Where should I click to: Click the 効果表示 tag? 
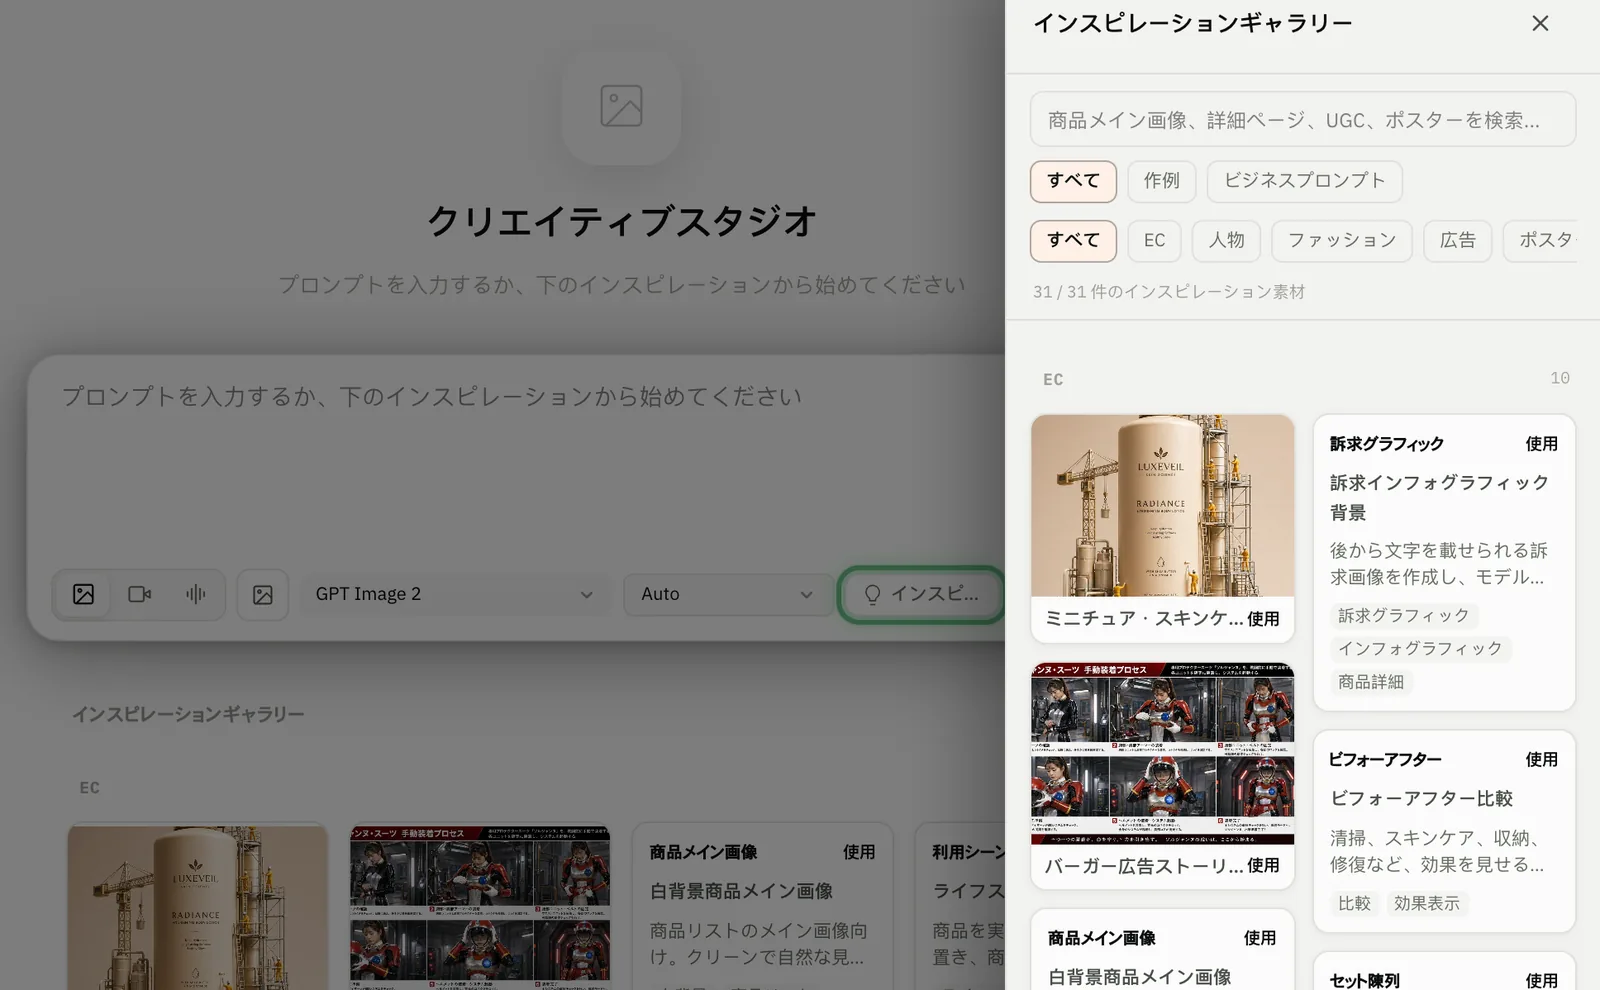1426,904
